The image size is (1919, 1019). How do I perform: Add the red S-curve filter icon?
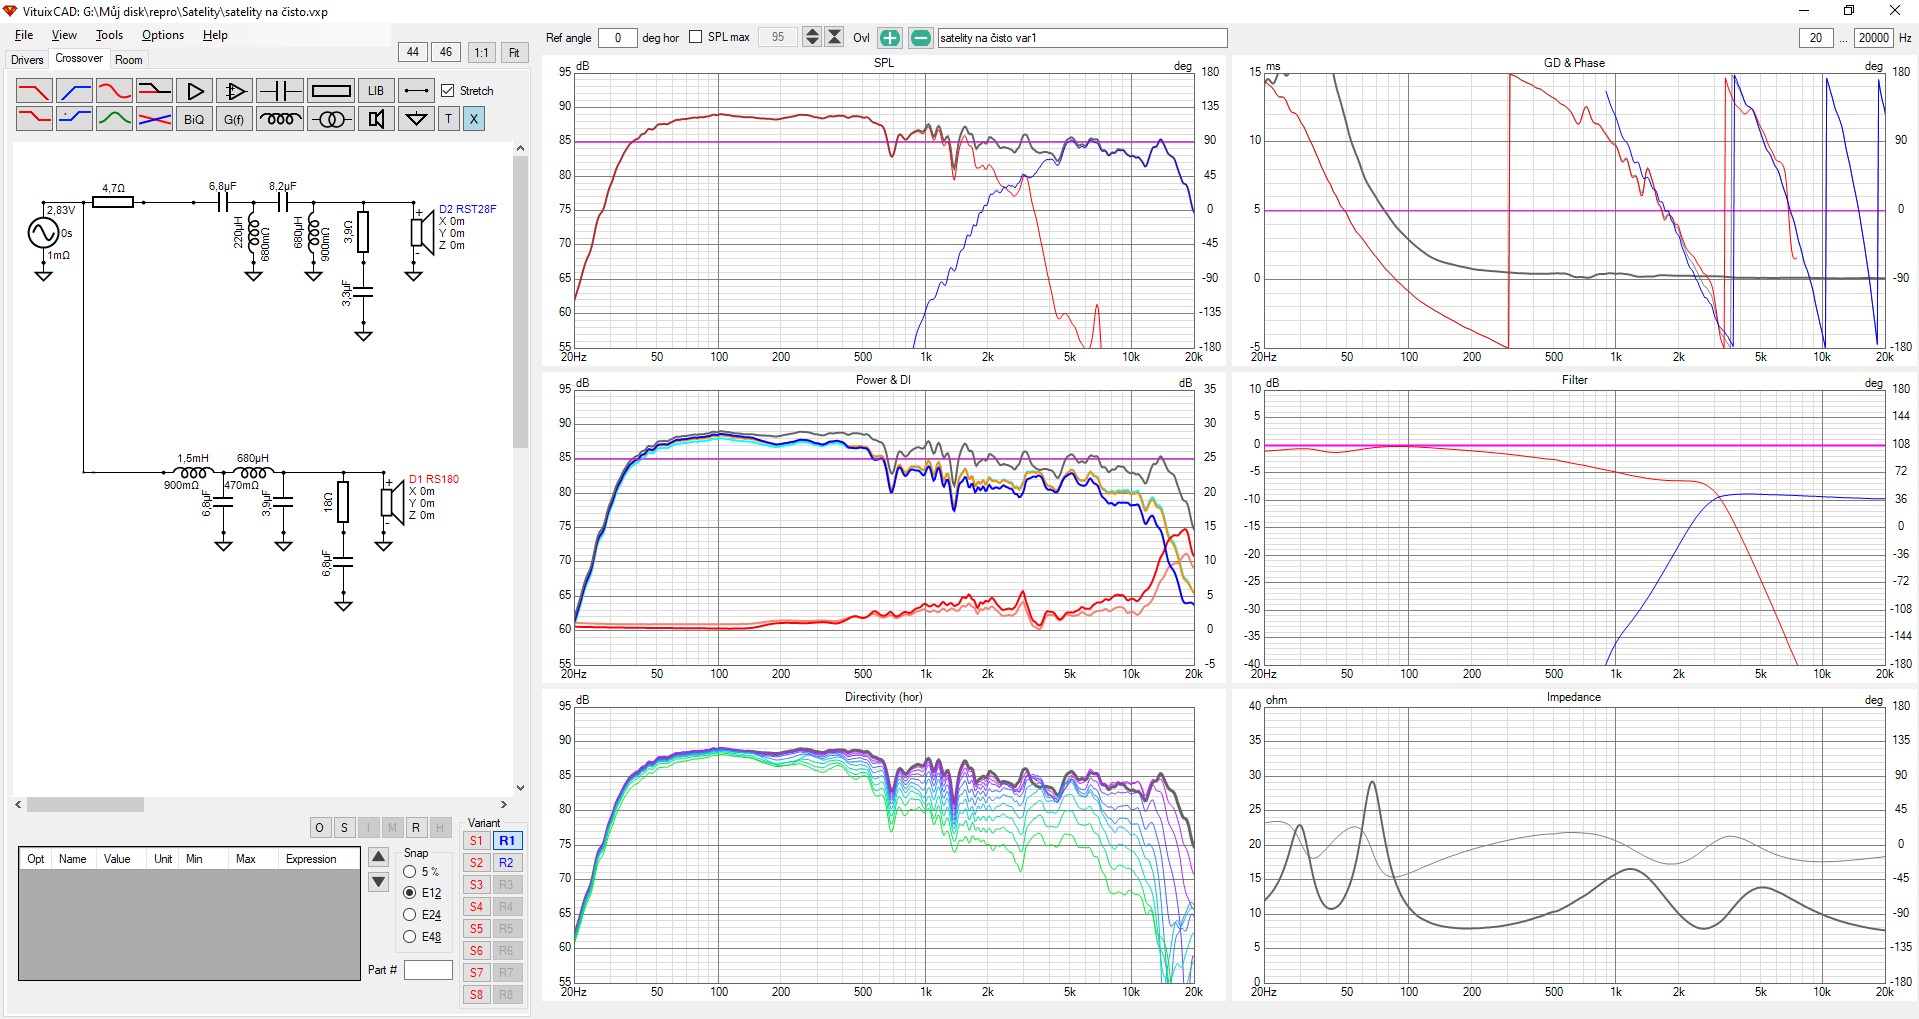click(x=114, y=91)
